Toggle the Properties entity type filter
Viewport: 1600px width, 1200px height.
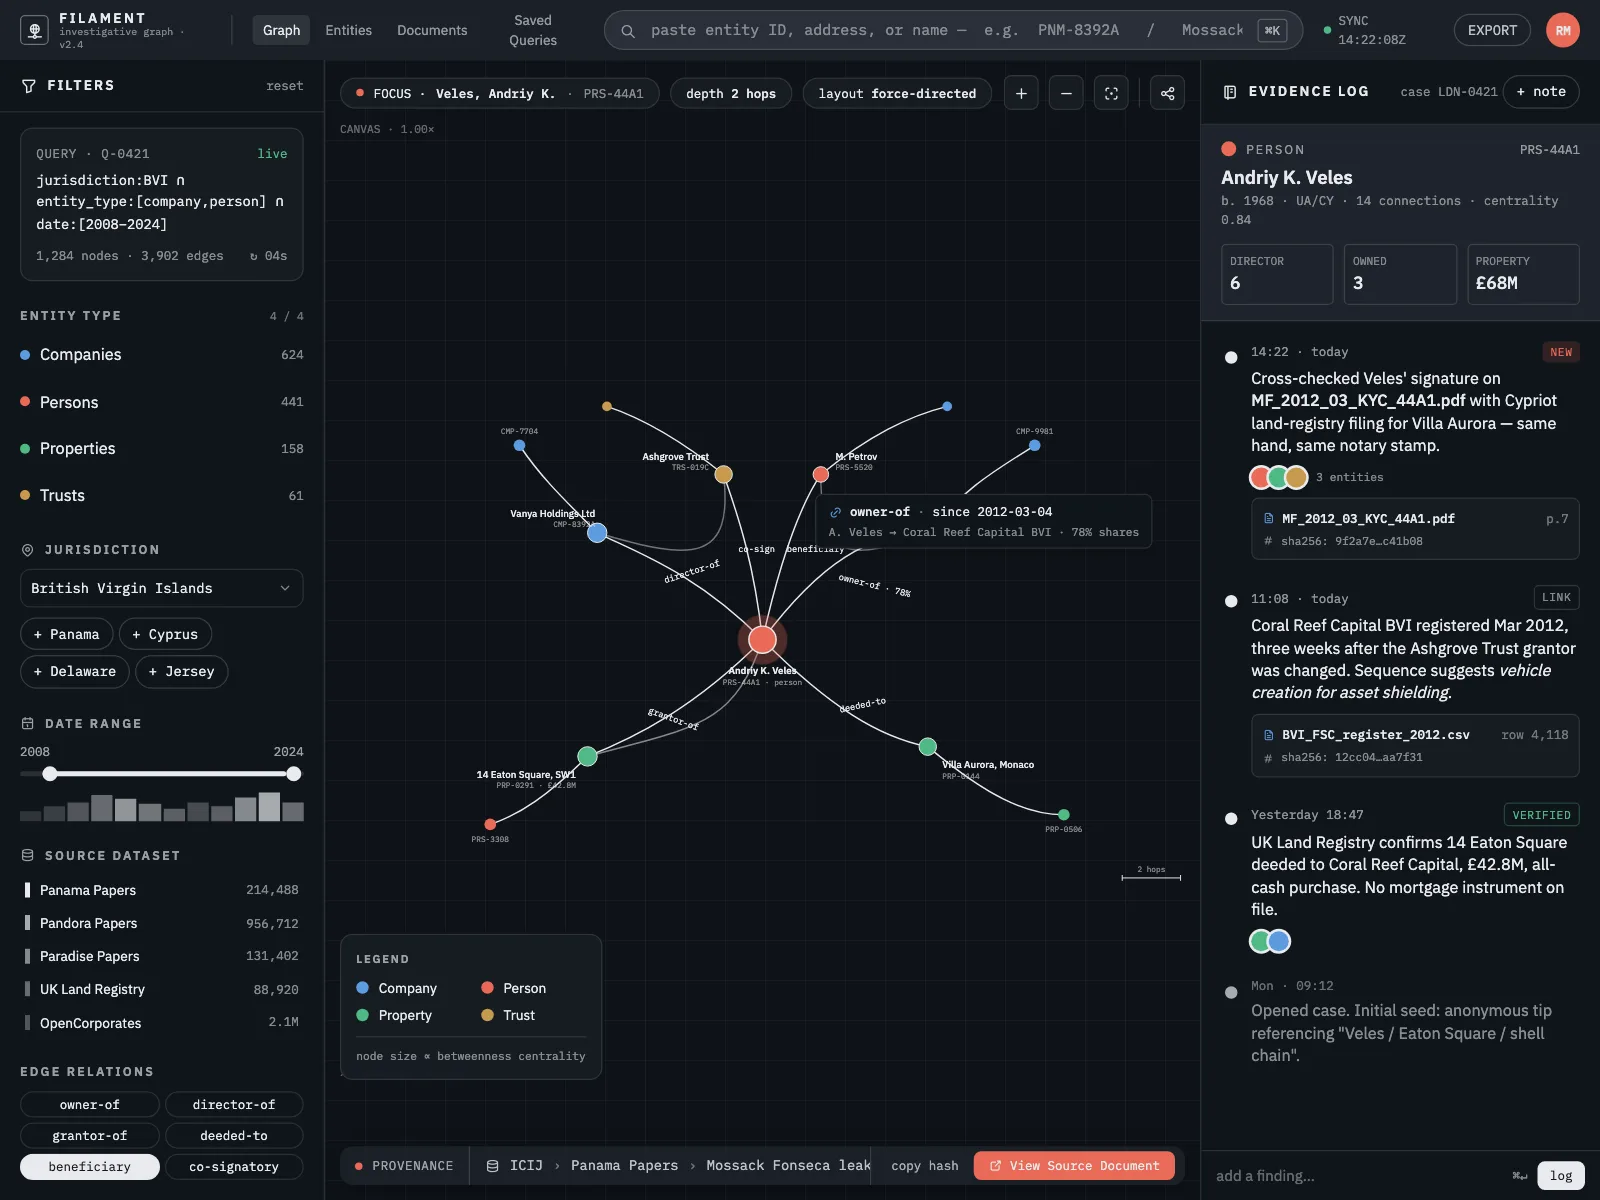coord(162,449)
